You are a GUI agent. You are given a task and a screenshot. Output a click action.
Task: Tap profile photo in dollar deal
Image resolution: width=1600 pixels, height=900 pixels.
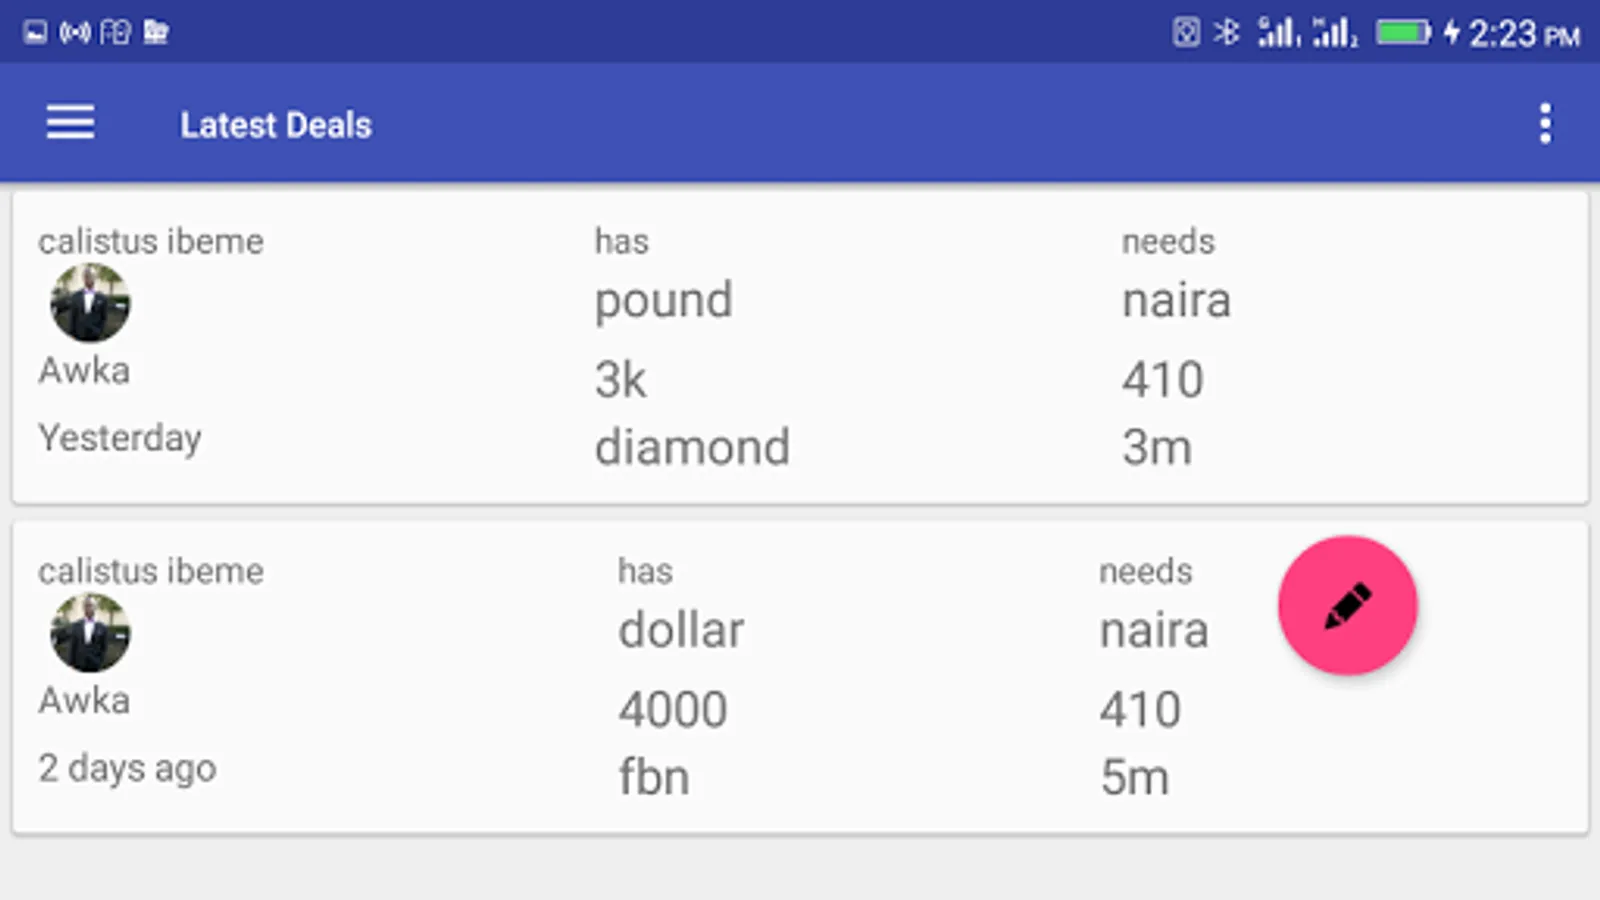tap(90, 633)
